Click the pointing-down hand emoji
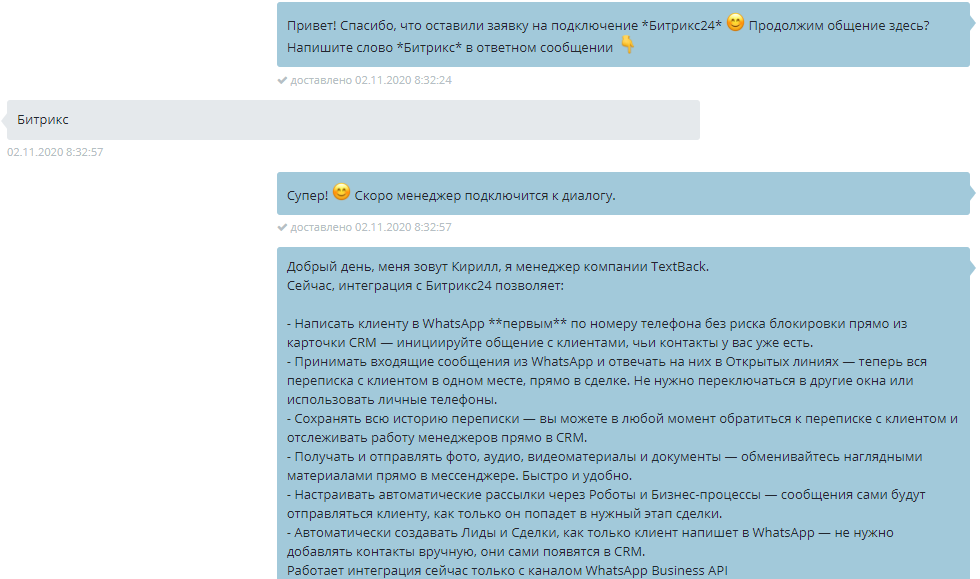 (x=628, y=44)
